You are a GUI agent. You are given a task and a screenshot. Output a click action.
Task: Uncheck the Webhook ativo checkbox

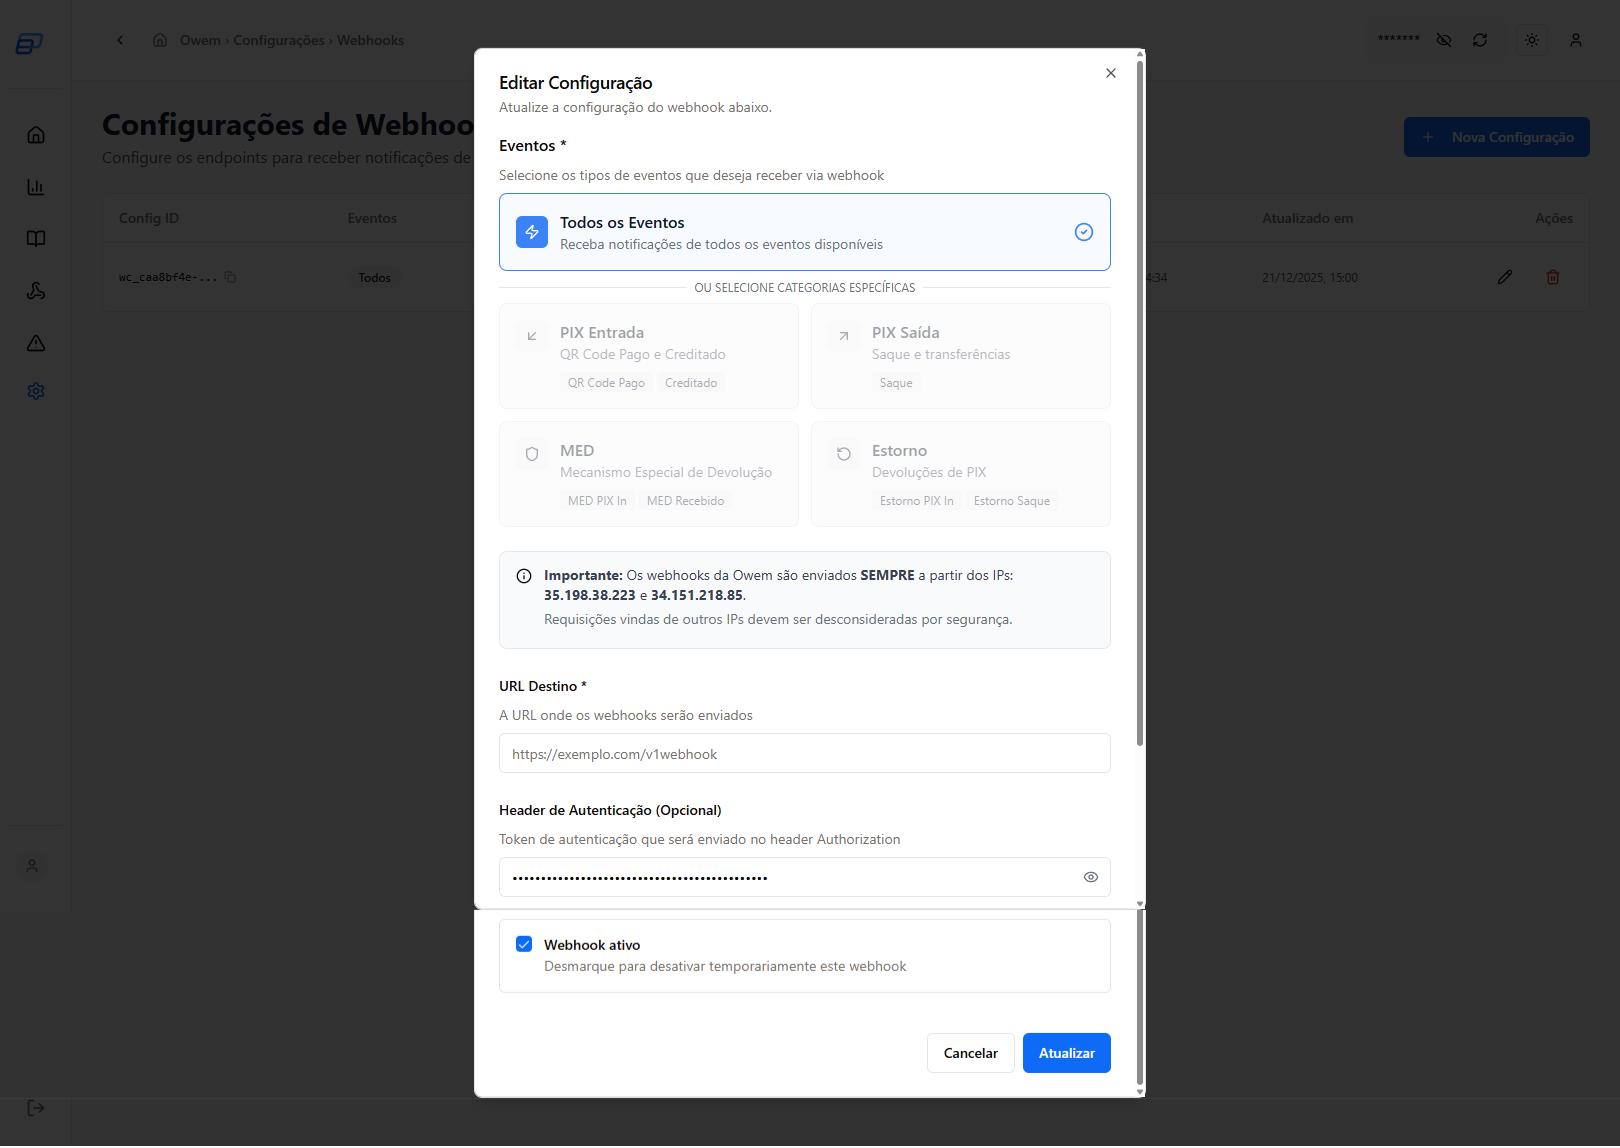(x=524, y=943)
